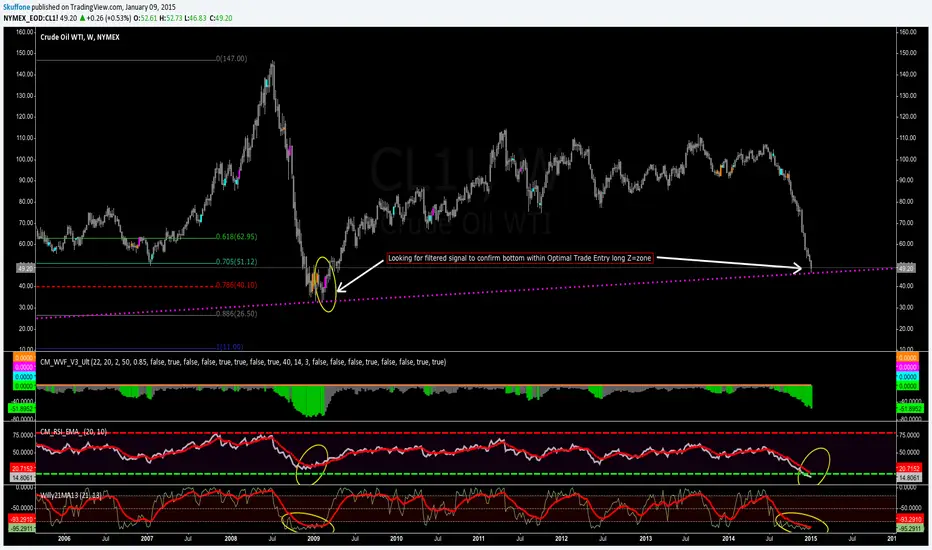Click 160.00 on the left price scale
The width and height of the screenshot is (932, 550).
[24, 32]
